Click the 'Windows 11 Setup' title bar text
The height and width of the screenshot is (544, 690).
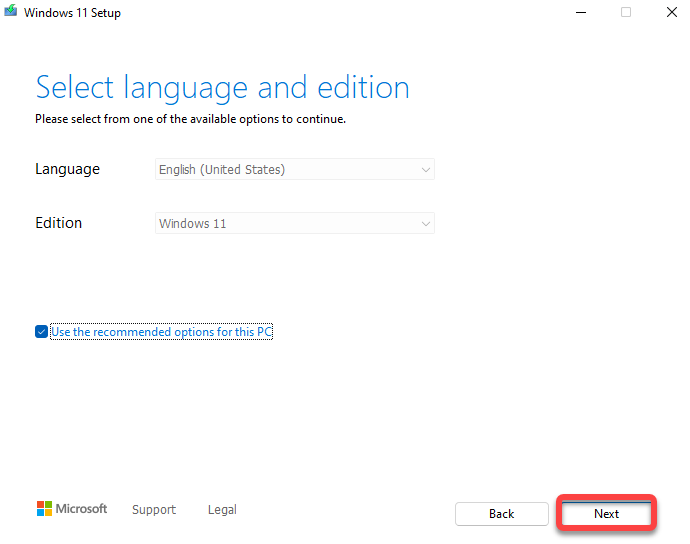point(72,13)
